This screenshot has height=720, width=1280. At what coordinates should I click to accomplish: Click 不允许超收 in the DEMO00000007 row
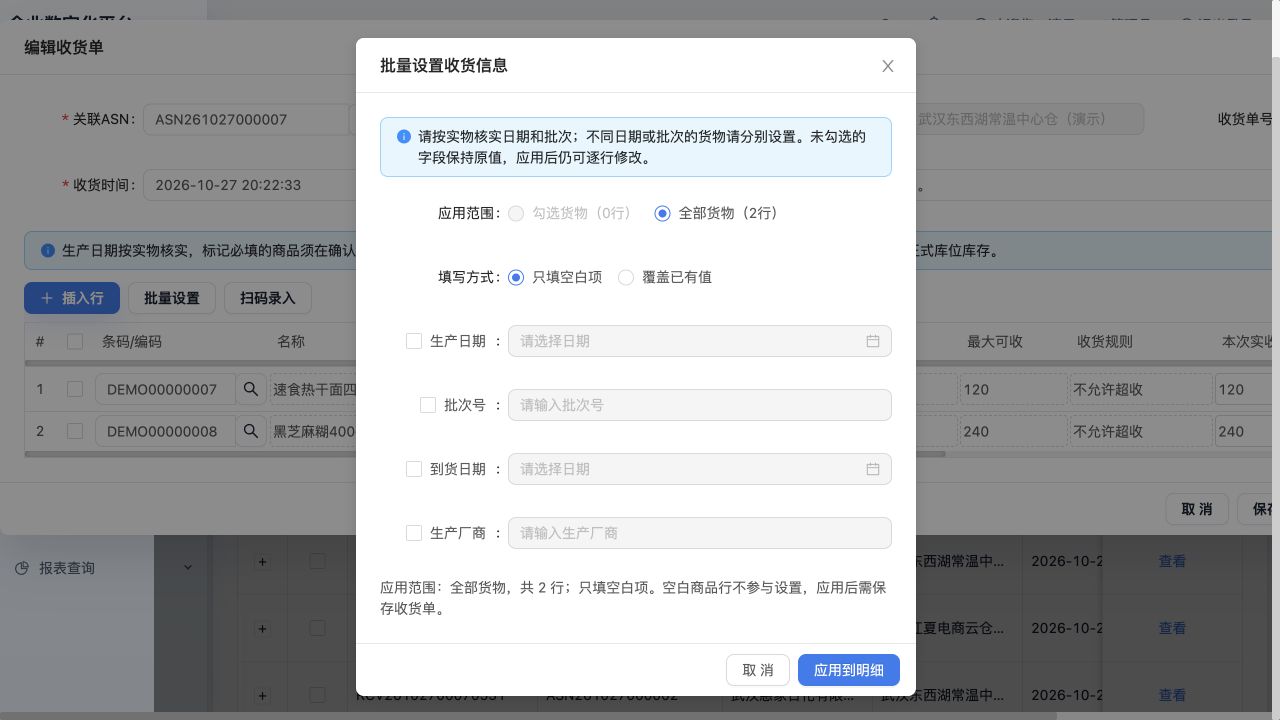pyautogui.click(x=1140, y=390)
